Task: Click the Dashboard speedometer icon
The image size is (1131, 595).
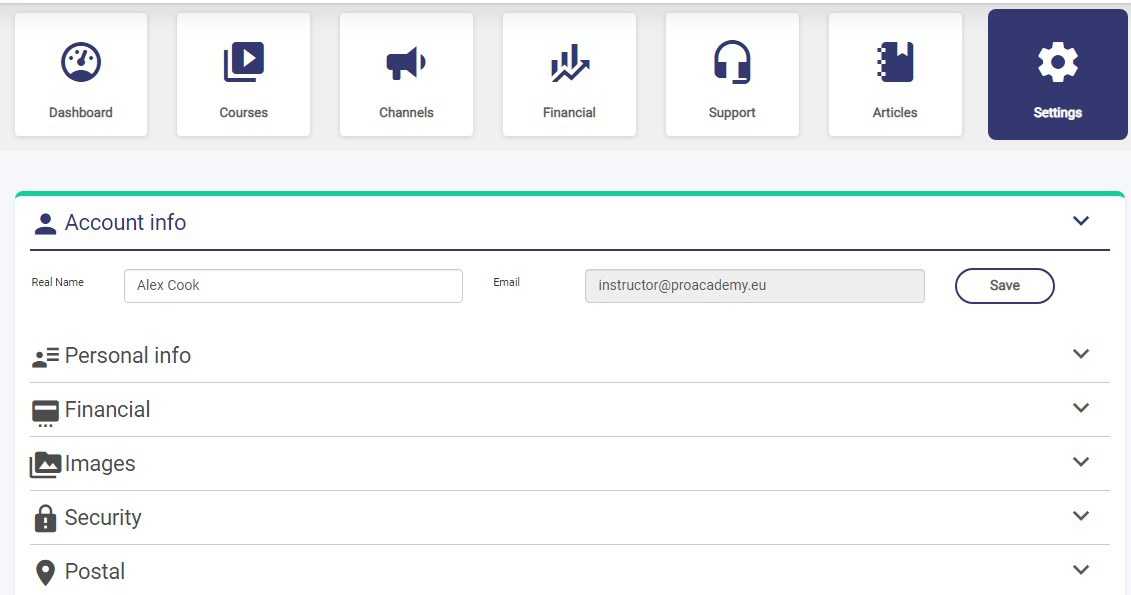Action: click(81, 63)
